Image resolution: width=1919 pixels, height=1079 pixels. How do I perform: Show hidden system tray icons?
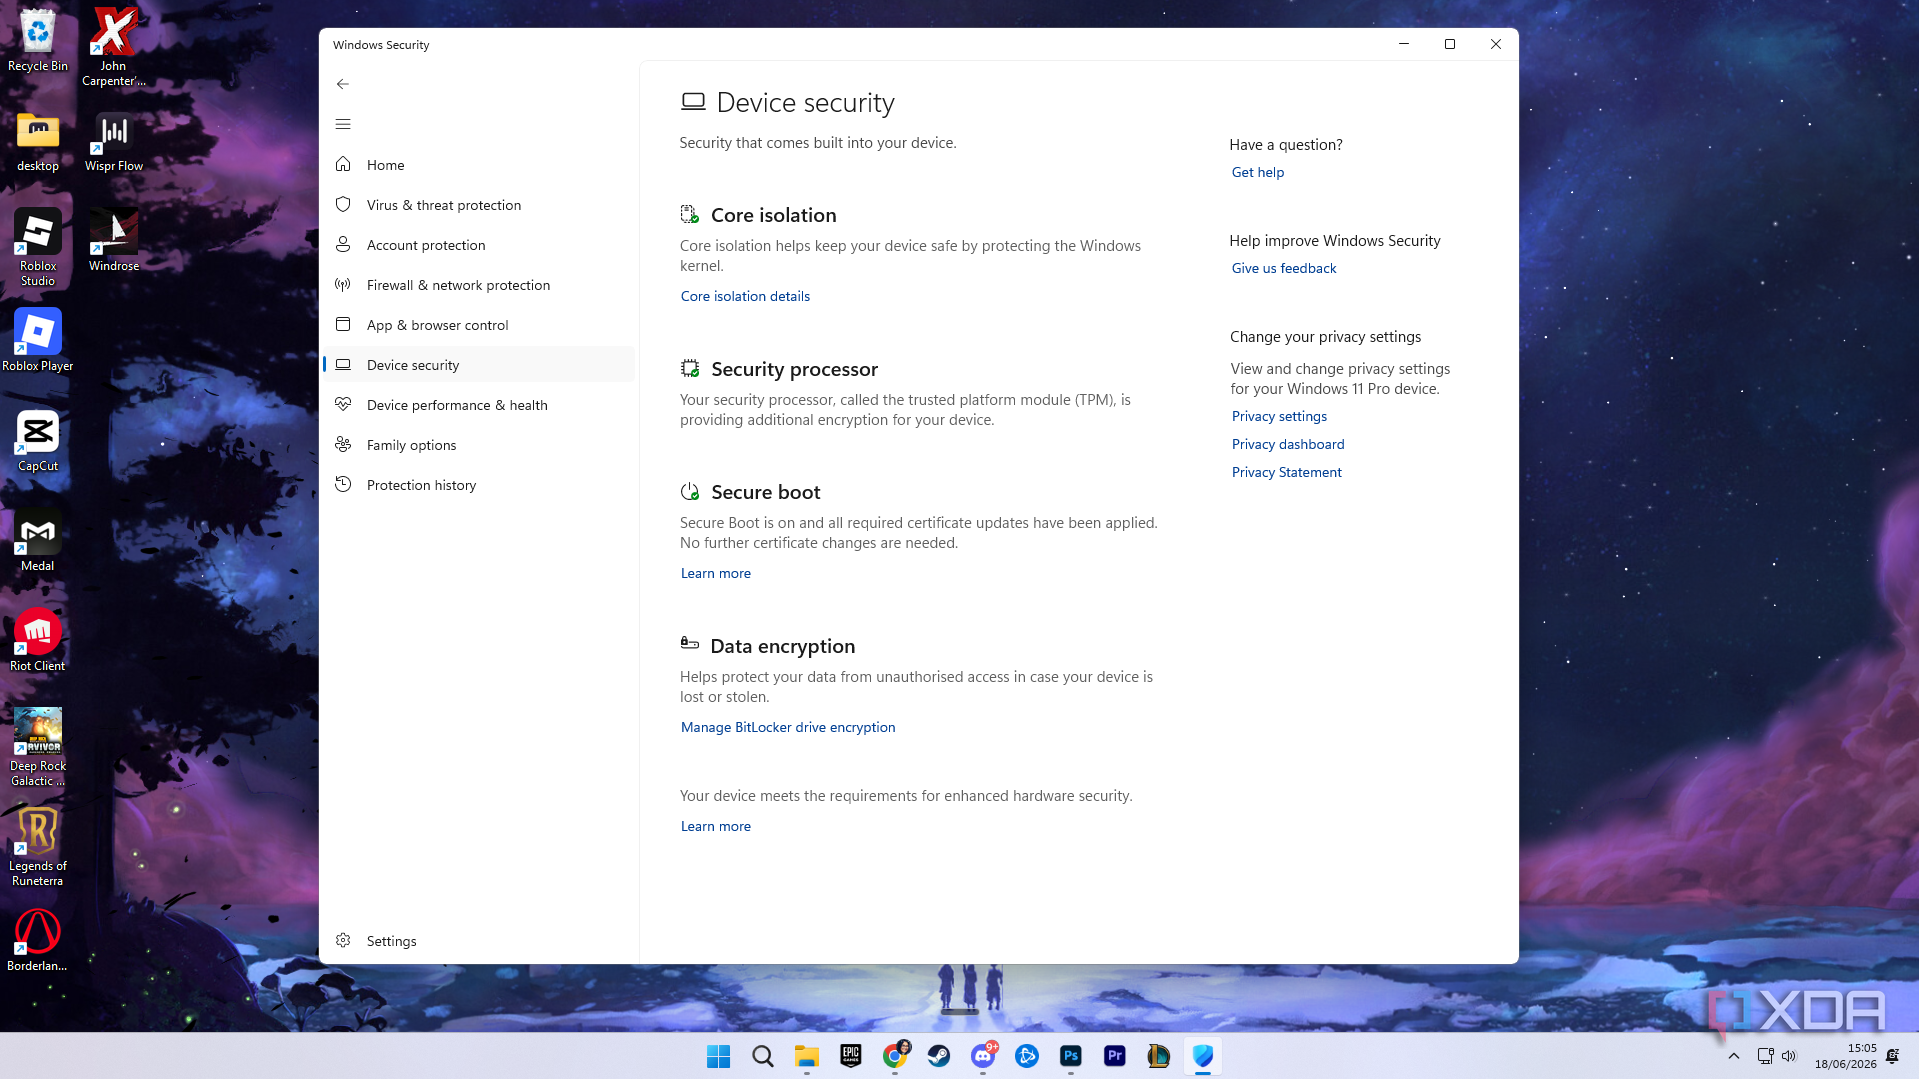1733,1056
